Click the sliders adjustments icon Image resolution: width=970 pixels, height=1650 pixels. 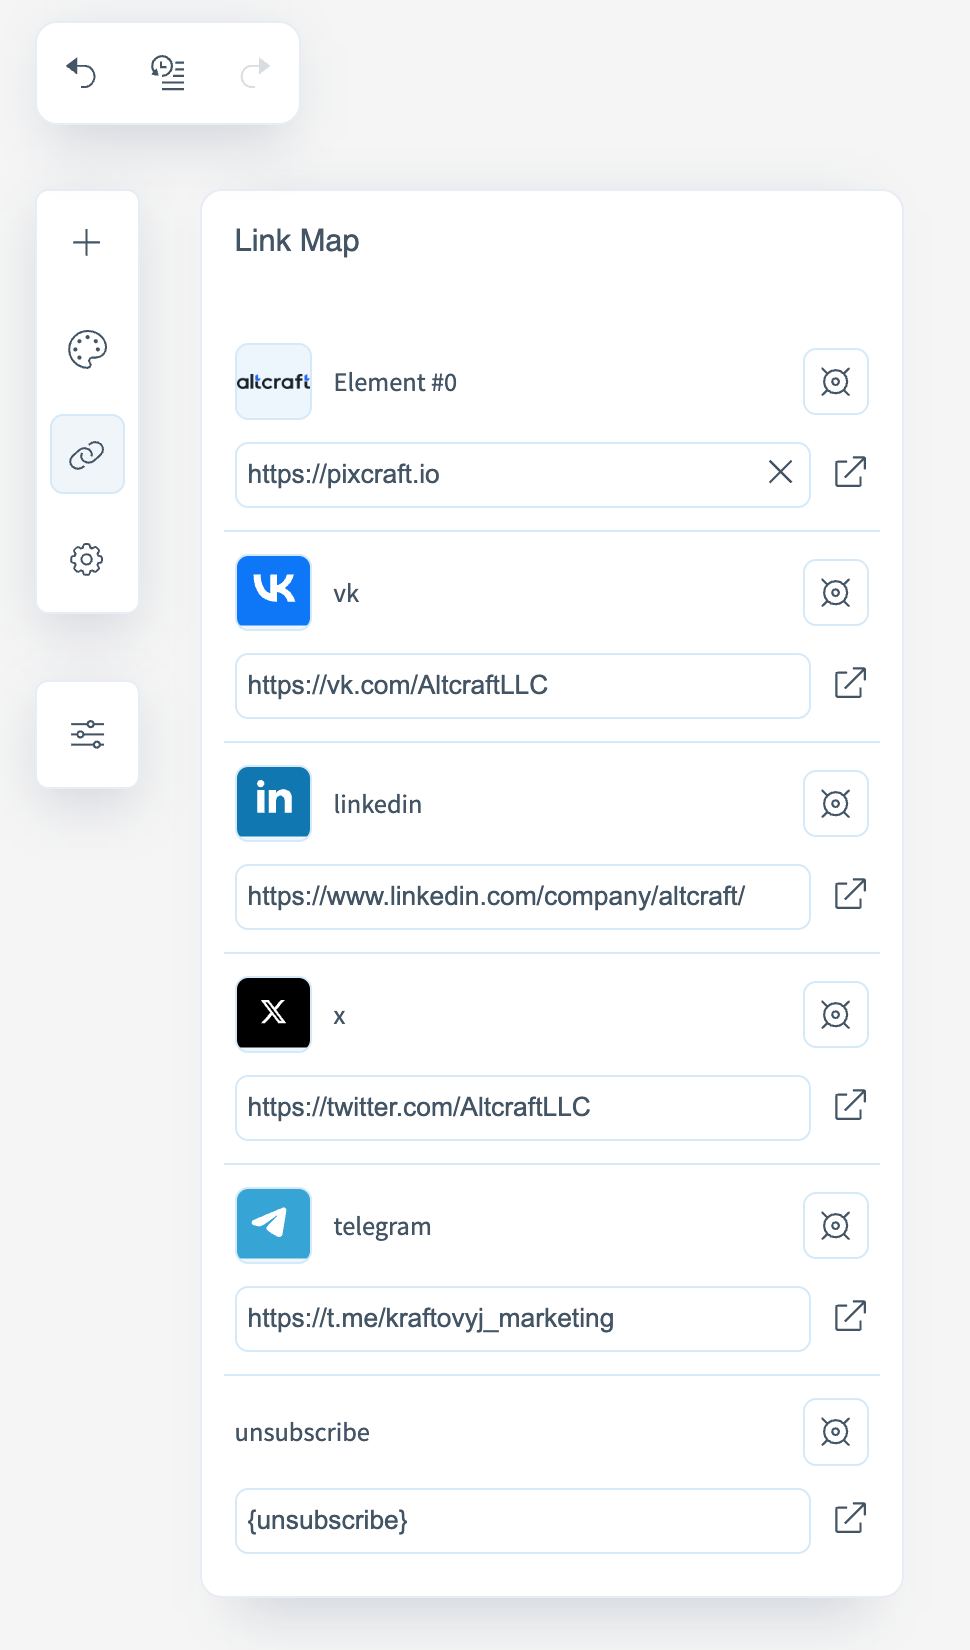pos(87,734)
